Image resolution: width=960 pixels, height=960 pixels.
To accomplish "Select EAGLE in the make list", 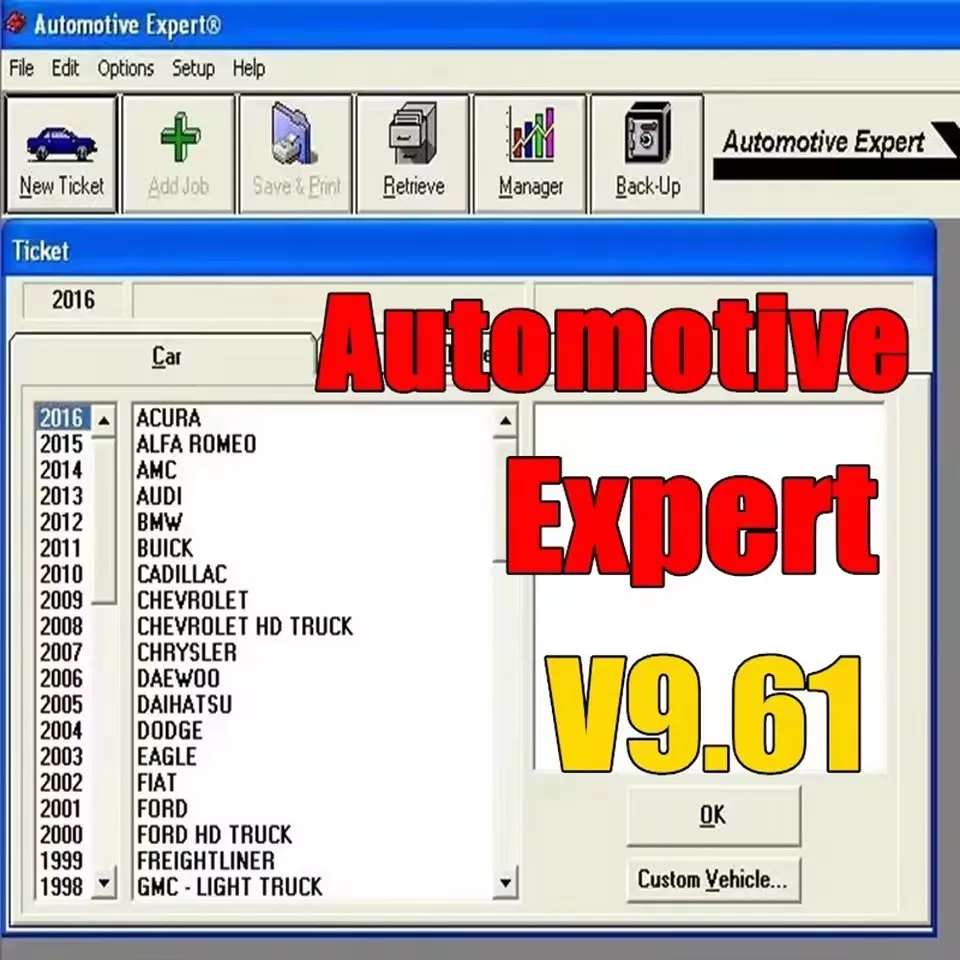I will (x=167, y=757).
